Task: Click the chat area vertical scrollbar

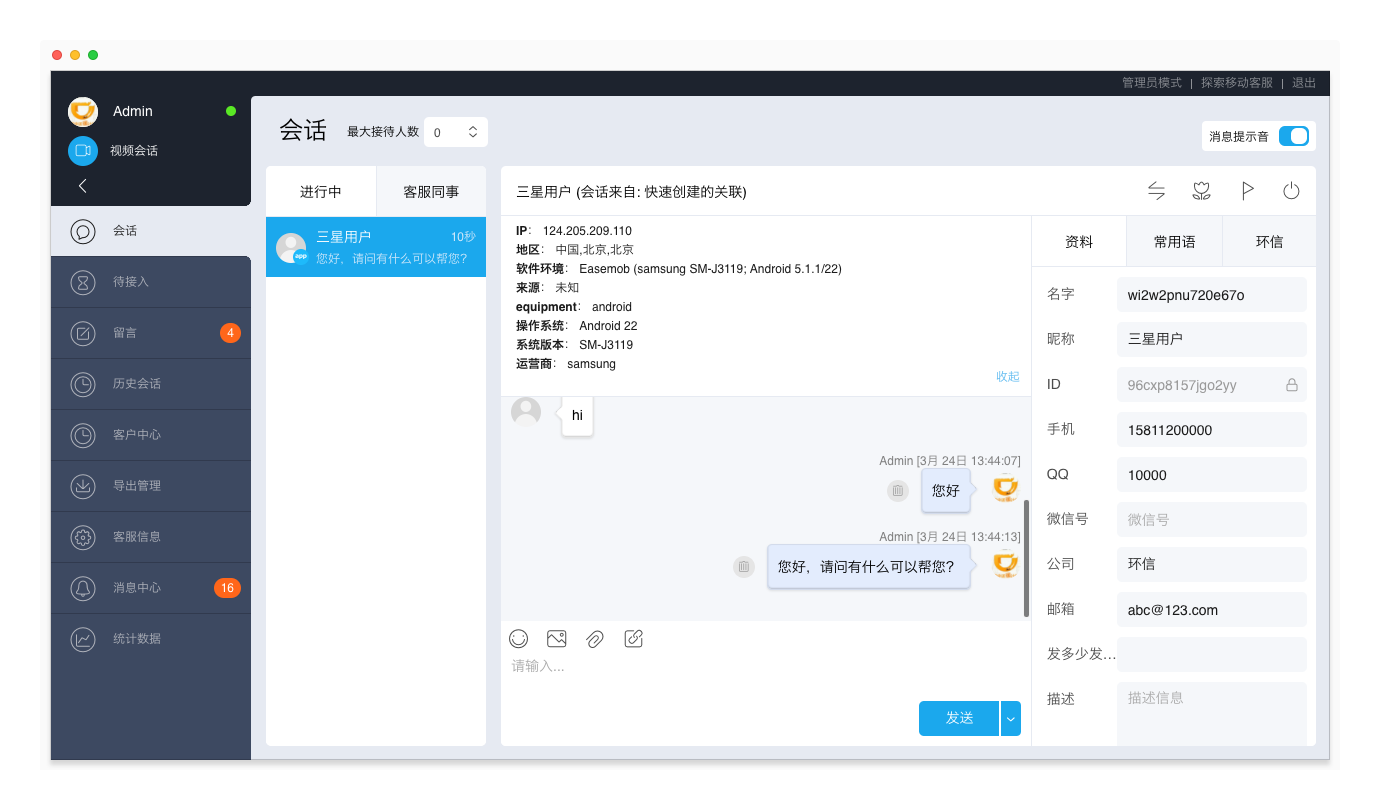Action: pos(1026,558)
